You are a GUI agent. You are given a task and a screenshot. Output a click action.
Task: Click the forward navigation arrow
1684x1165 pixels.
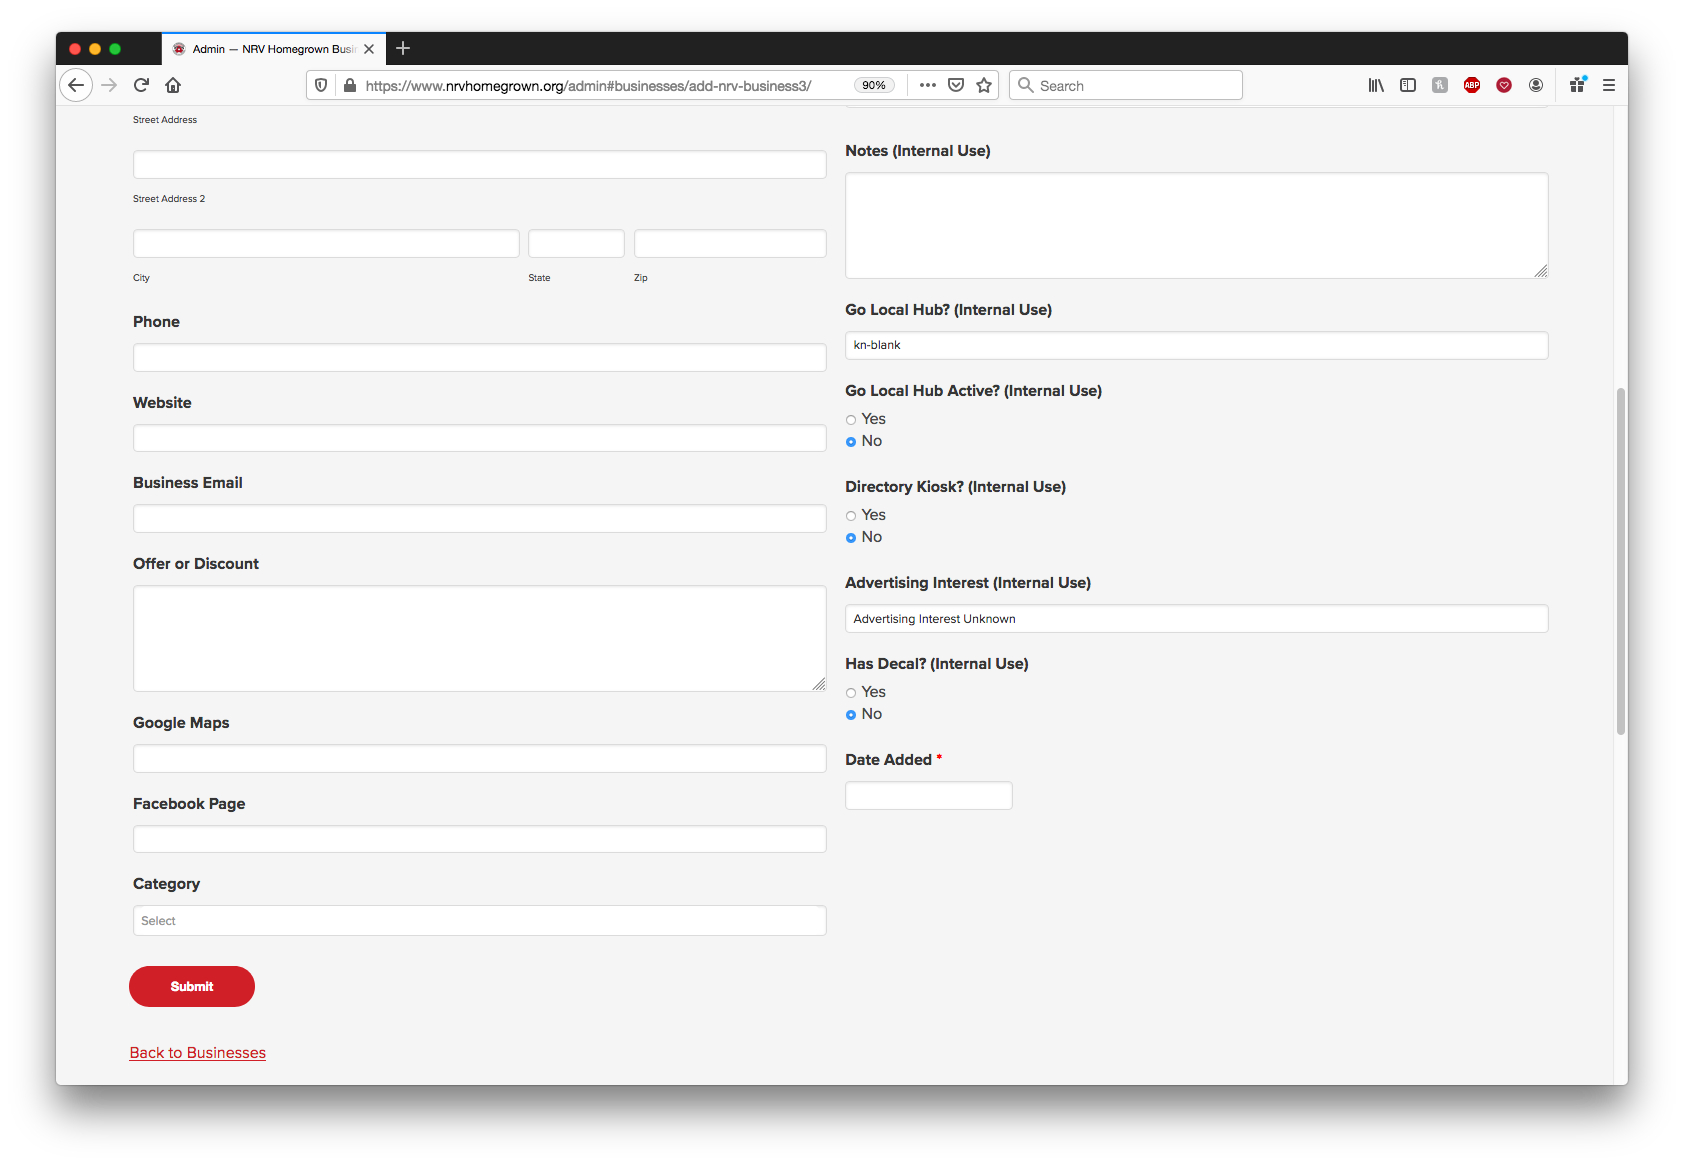(109, 85)
